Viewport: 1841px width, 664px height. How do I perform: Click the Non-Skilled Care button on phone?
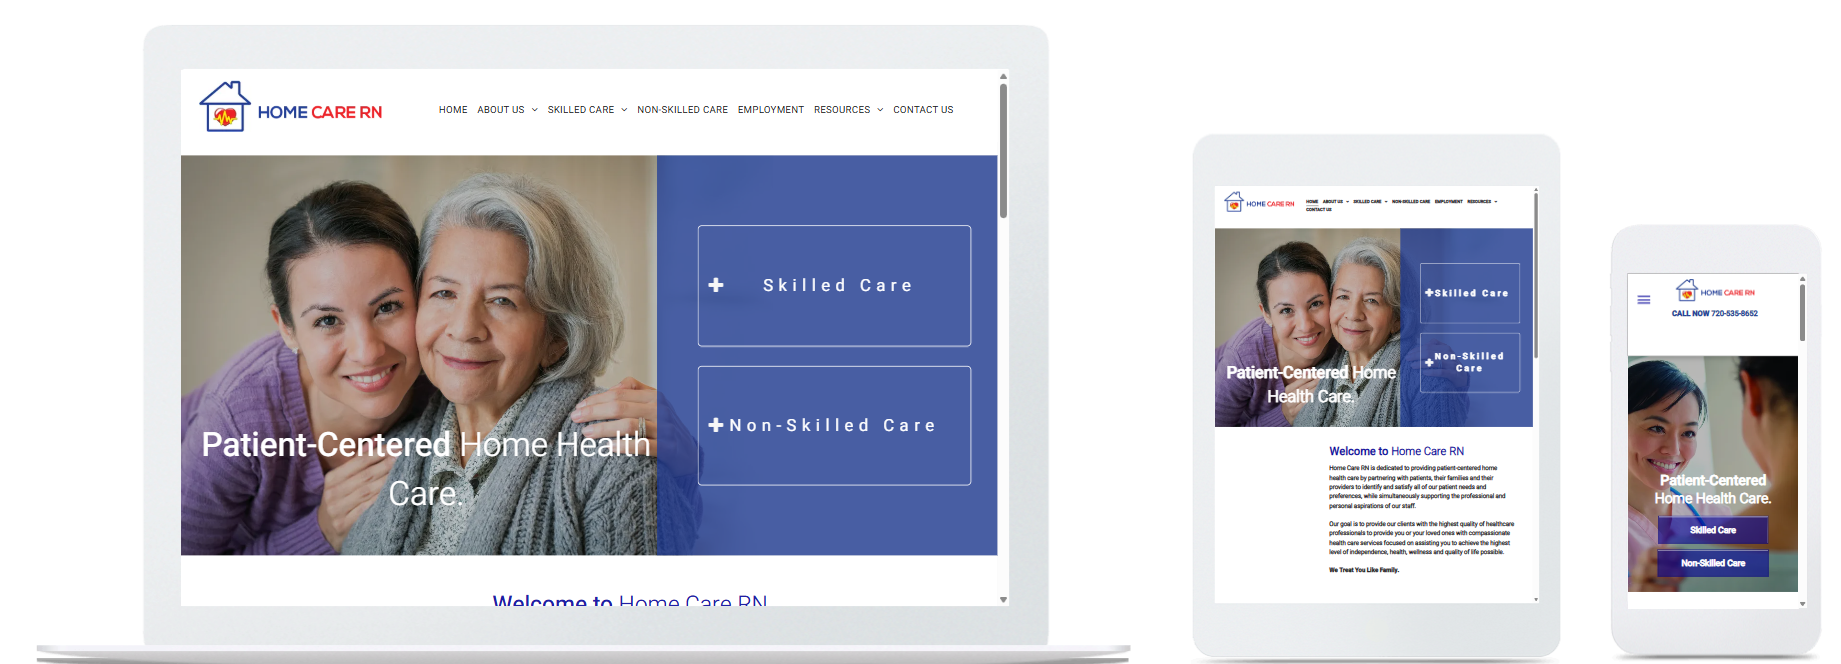[1713, 563]
